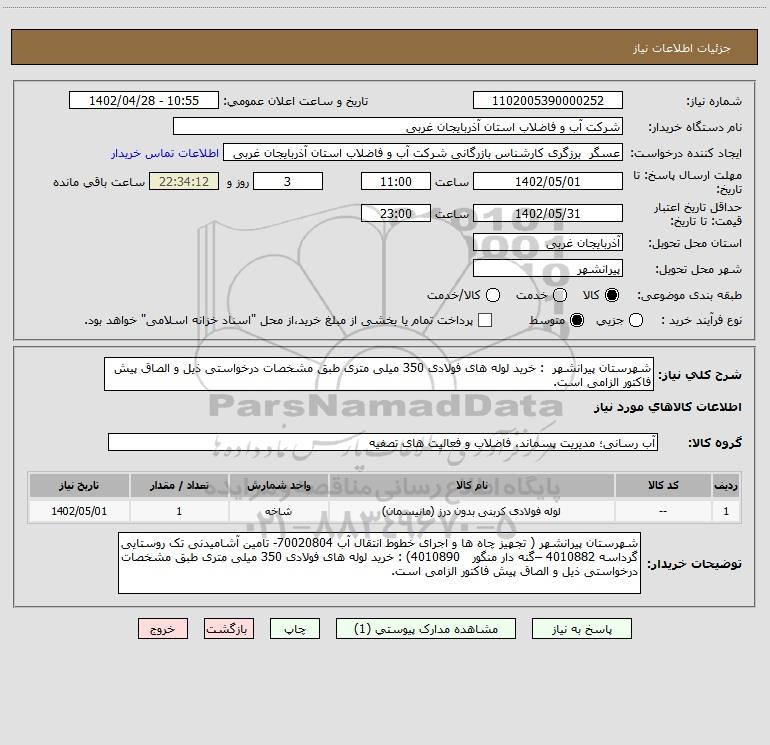Image resolution: width=770 pixels, height=745 pixels.
Task: Open 'اطلاعات تماس خریدار' link
Action: [x=165, y=153]
